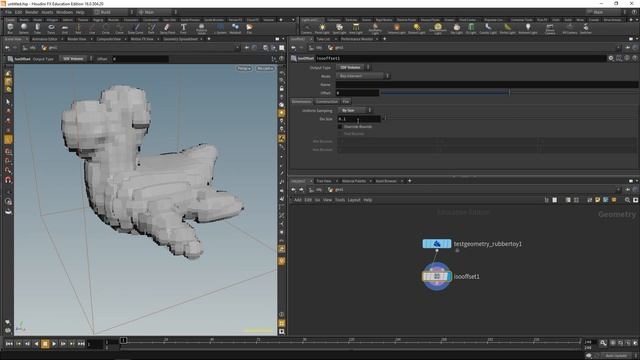The image size is (640, 360).
Task: Open the Edit menu in main menubar
Action: point(18,12)
